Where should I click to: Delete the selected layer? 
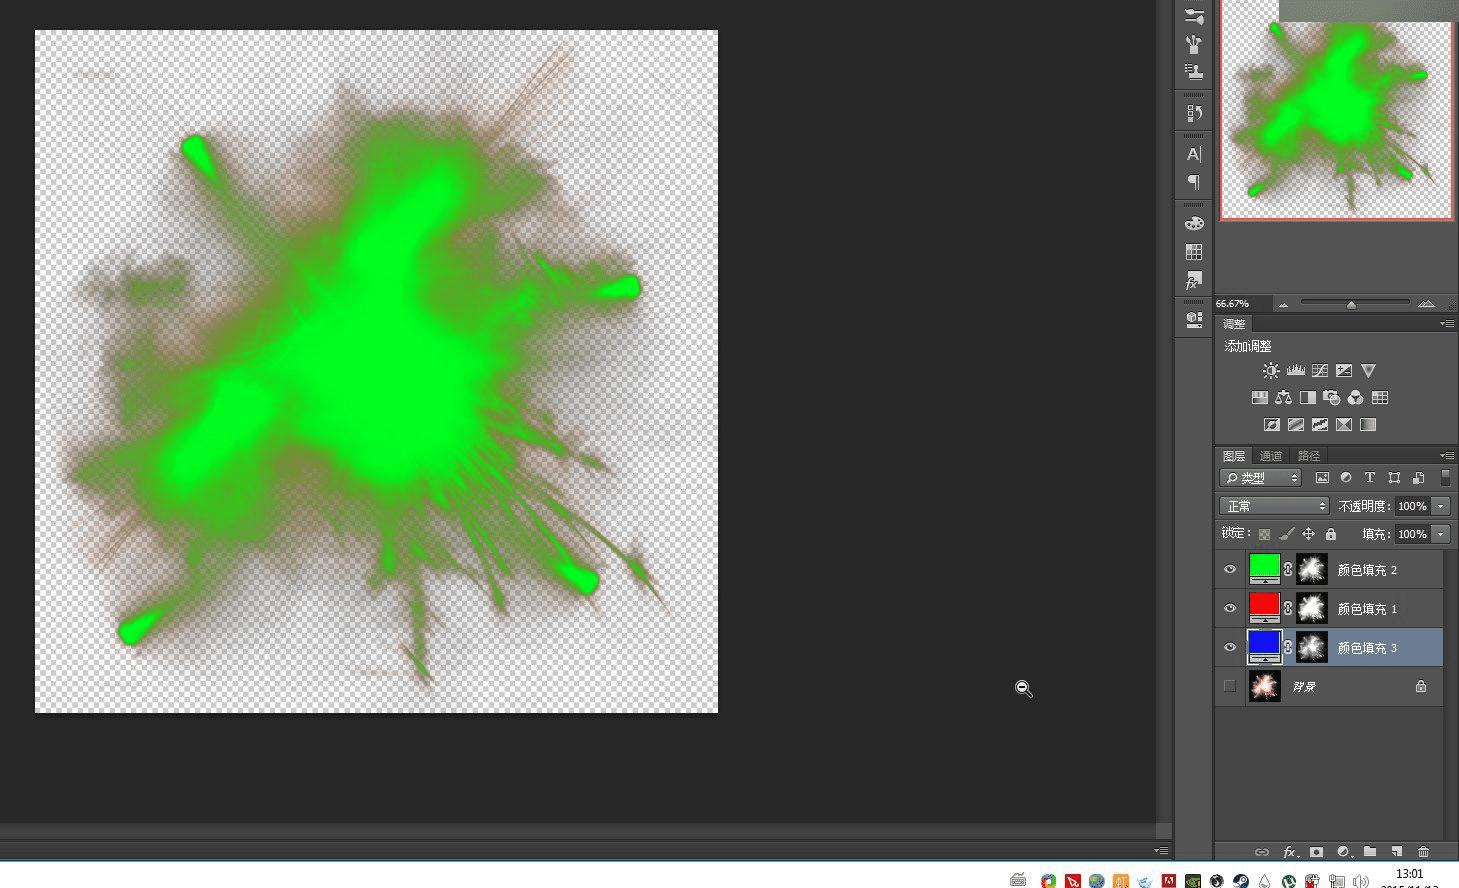[1424, 852]
